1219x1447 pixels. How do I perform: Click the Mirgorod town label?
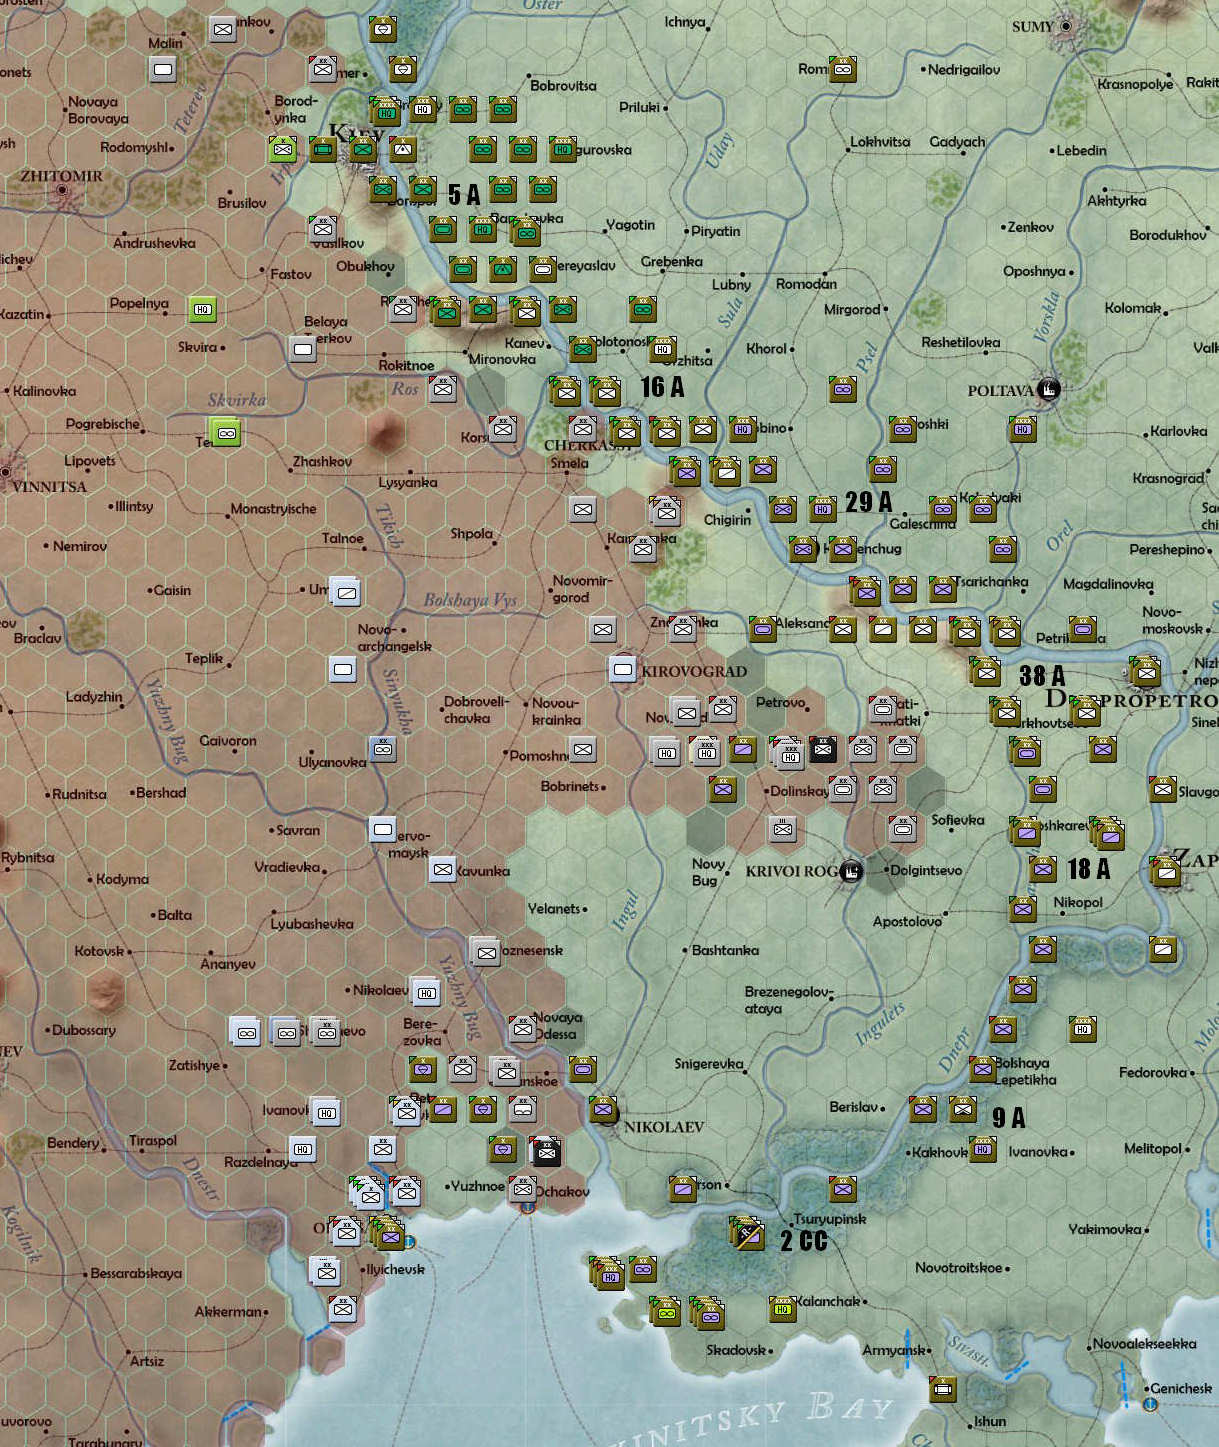pos(852,309)
